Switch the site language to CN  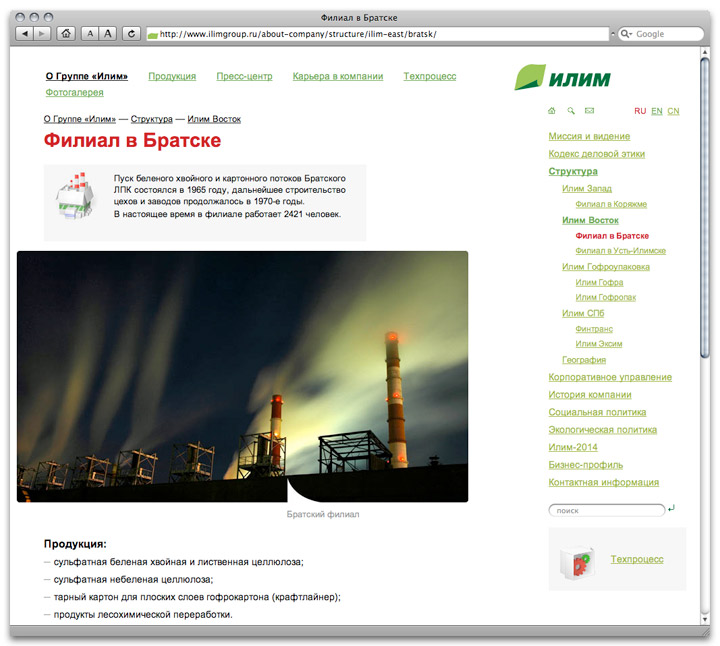point(673,111)
